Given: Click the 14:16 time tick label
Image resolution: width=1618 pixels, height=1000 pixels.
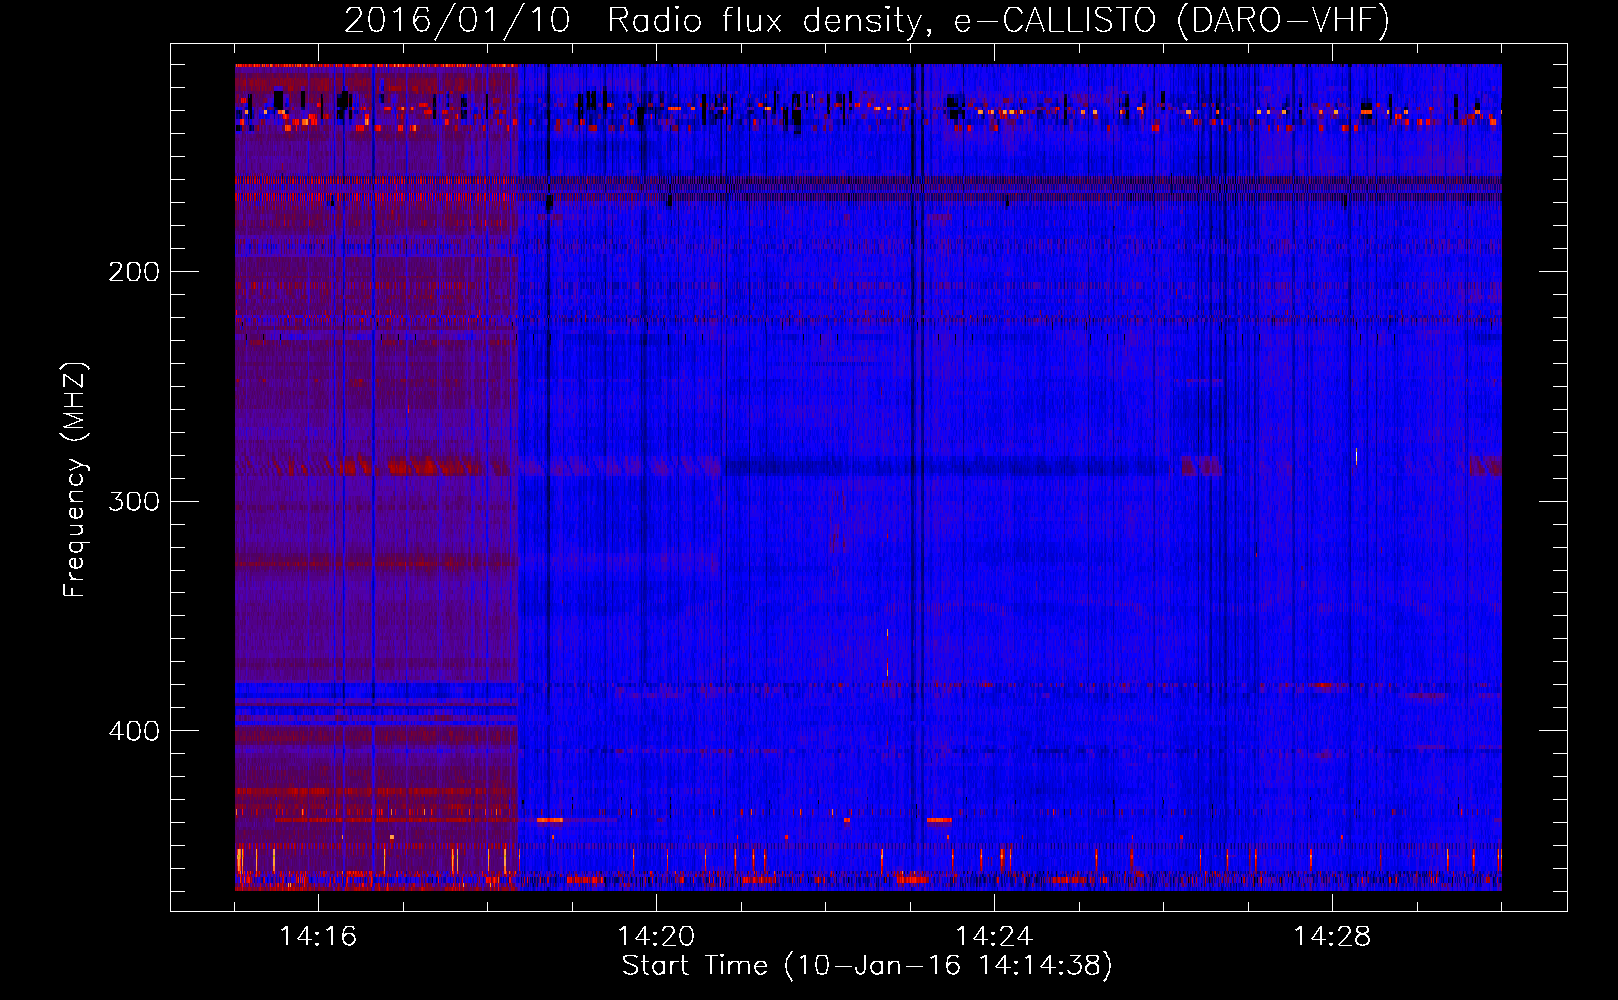Looking at the screenshot, I should point(318,936).
